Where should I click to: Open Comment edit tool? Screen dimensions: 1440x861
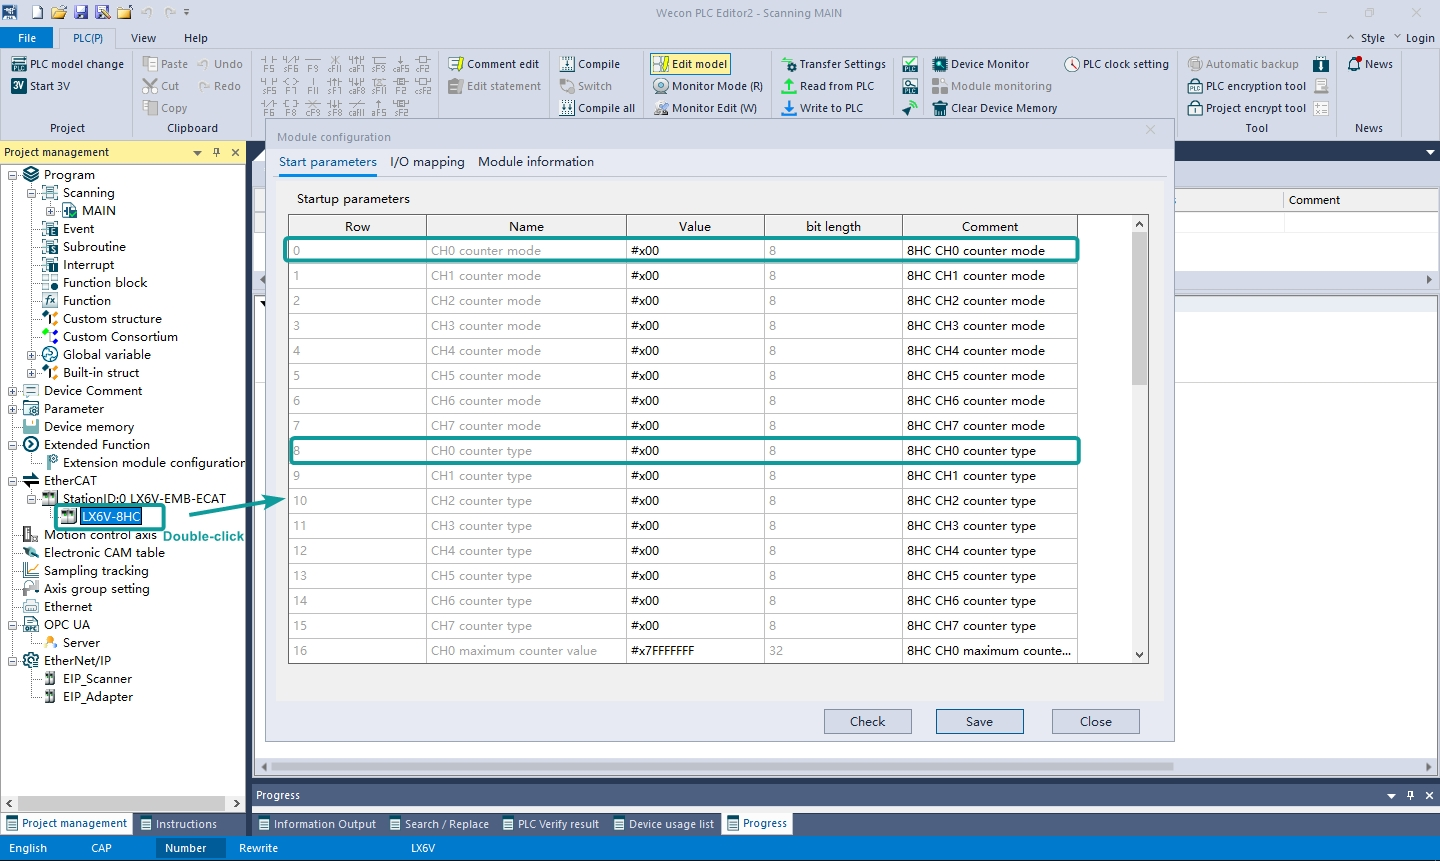pyautogui.click(x=494, y=64)
